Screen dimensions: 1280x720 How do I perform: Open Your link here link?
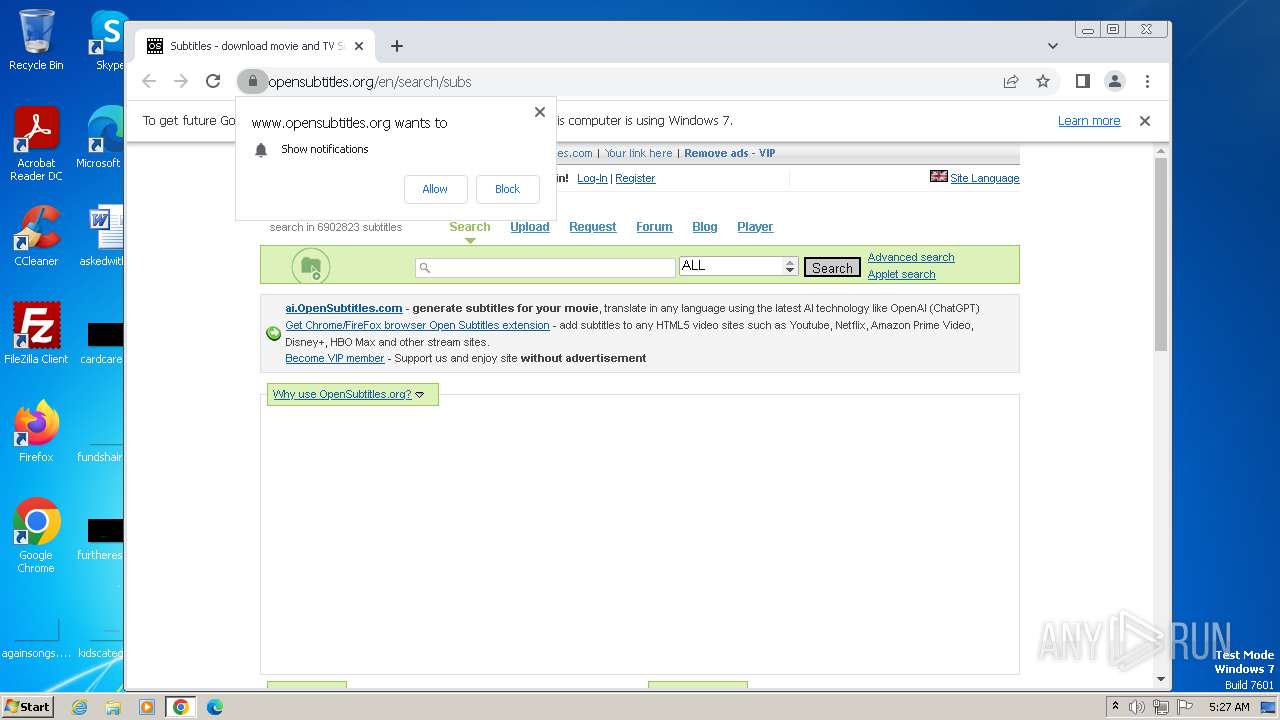(x=638, y=153)
